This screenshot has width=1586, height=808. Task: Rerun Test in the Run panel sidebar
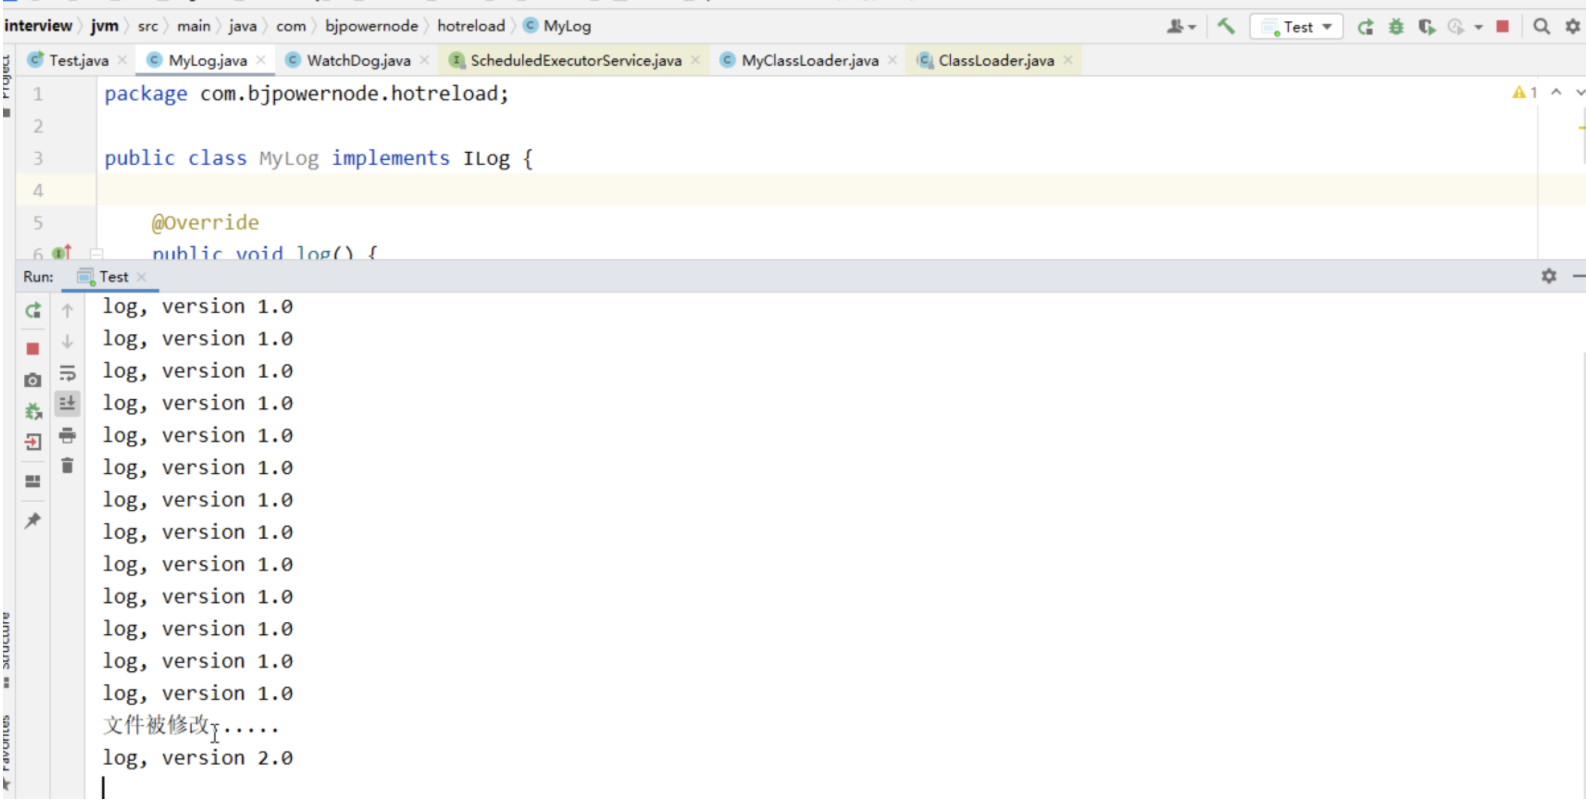33,311
